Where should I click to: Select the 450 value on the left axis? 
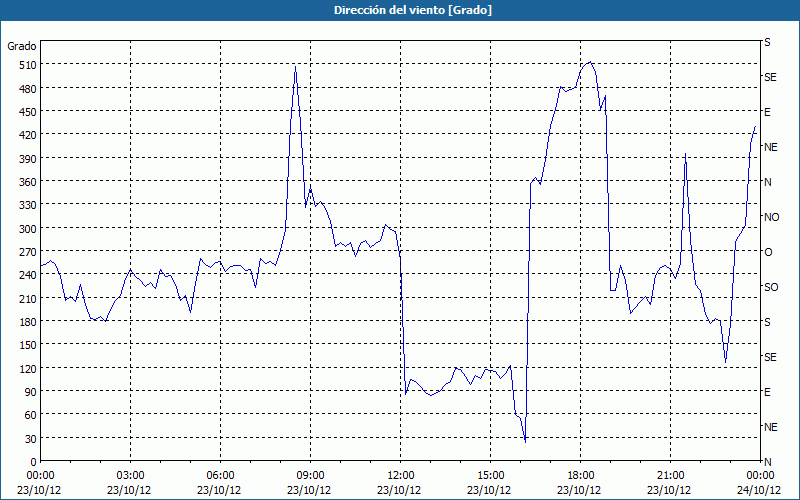click(x=28, y=112)
